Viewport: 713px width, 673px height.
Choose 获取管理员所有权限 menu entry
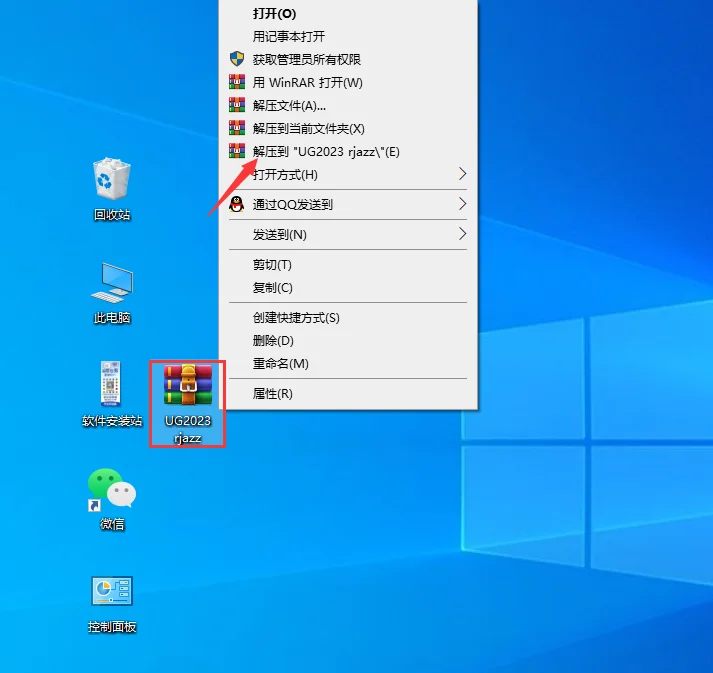point(348,59)
